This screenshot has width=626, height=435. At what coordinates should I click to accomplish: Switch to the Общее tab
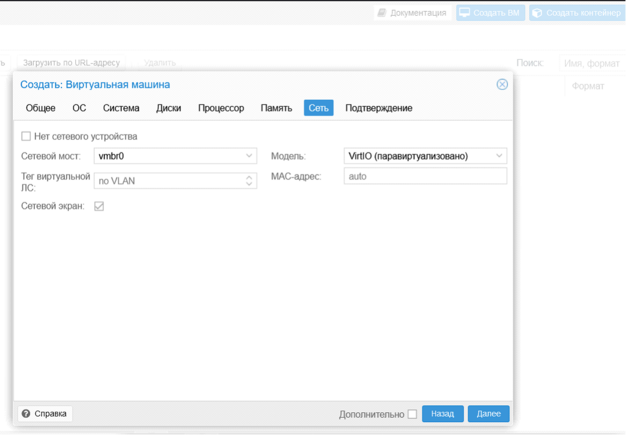tap(40, 108)
